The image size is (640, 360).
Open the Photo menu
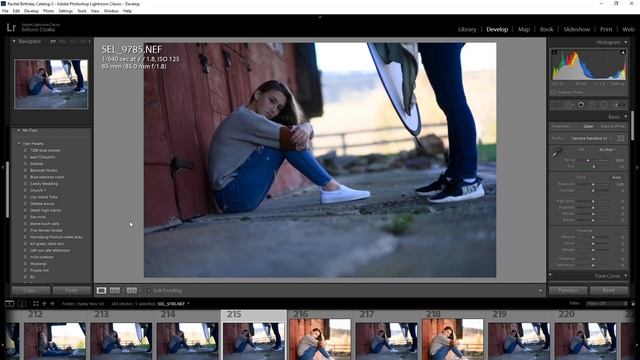[48, 11]
